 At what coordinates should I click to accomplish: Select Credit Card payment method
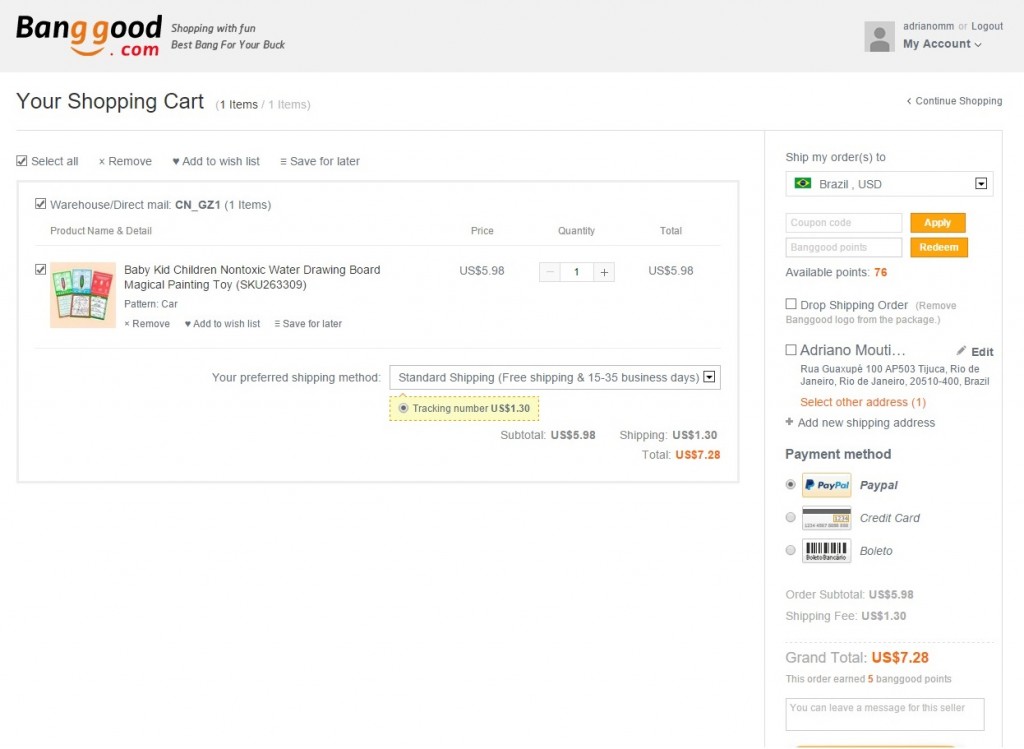(791, 517)
